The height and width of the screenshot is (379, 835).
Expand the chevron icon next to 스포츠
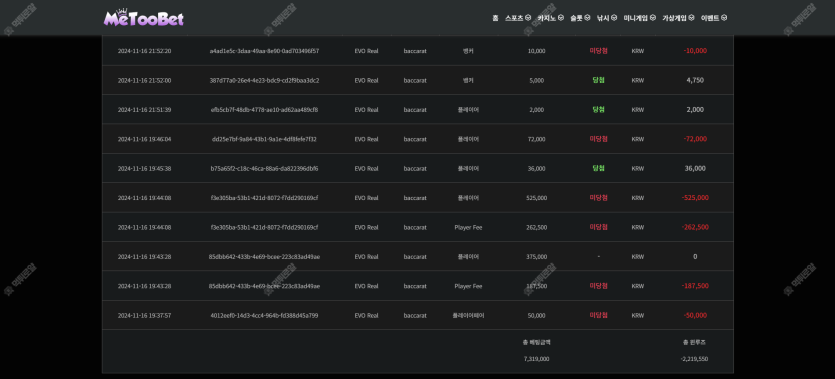point(528,18)
